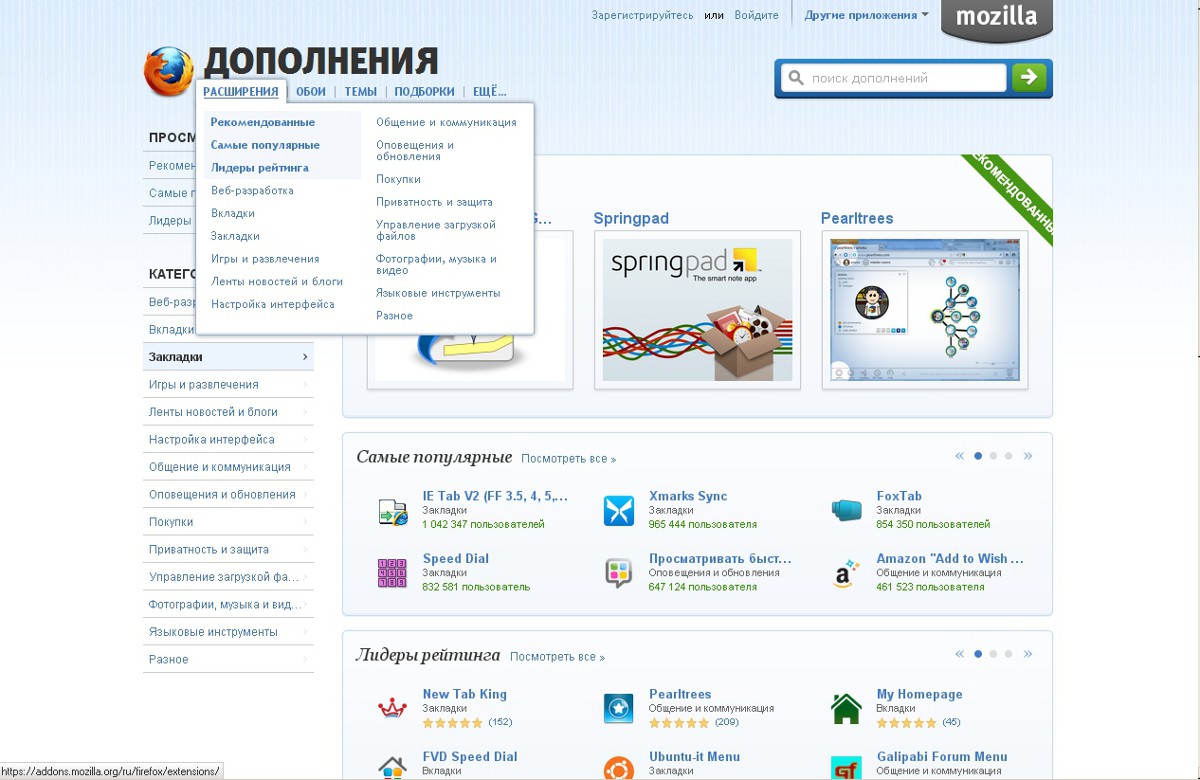Click the Firefox logo icon
The width and height of the screenshot is (1200, 780).
coord(168,71)
